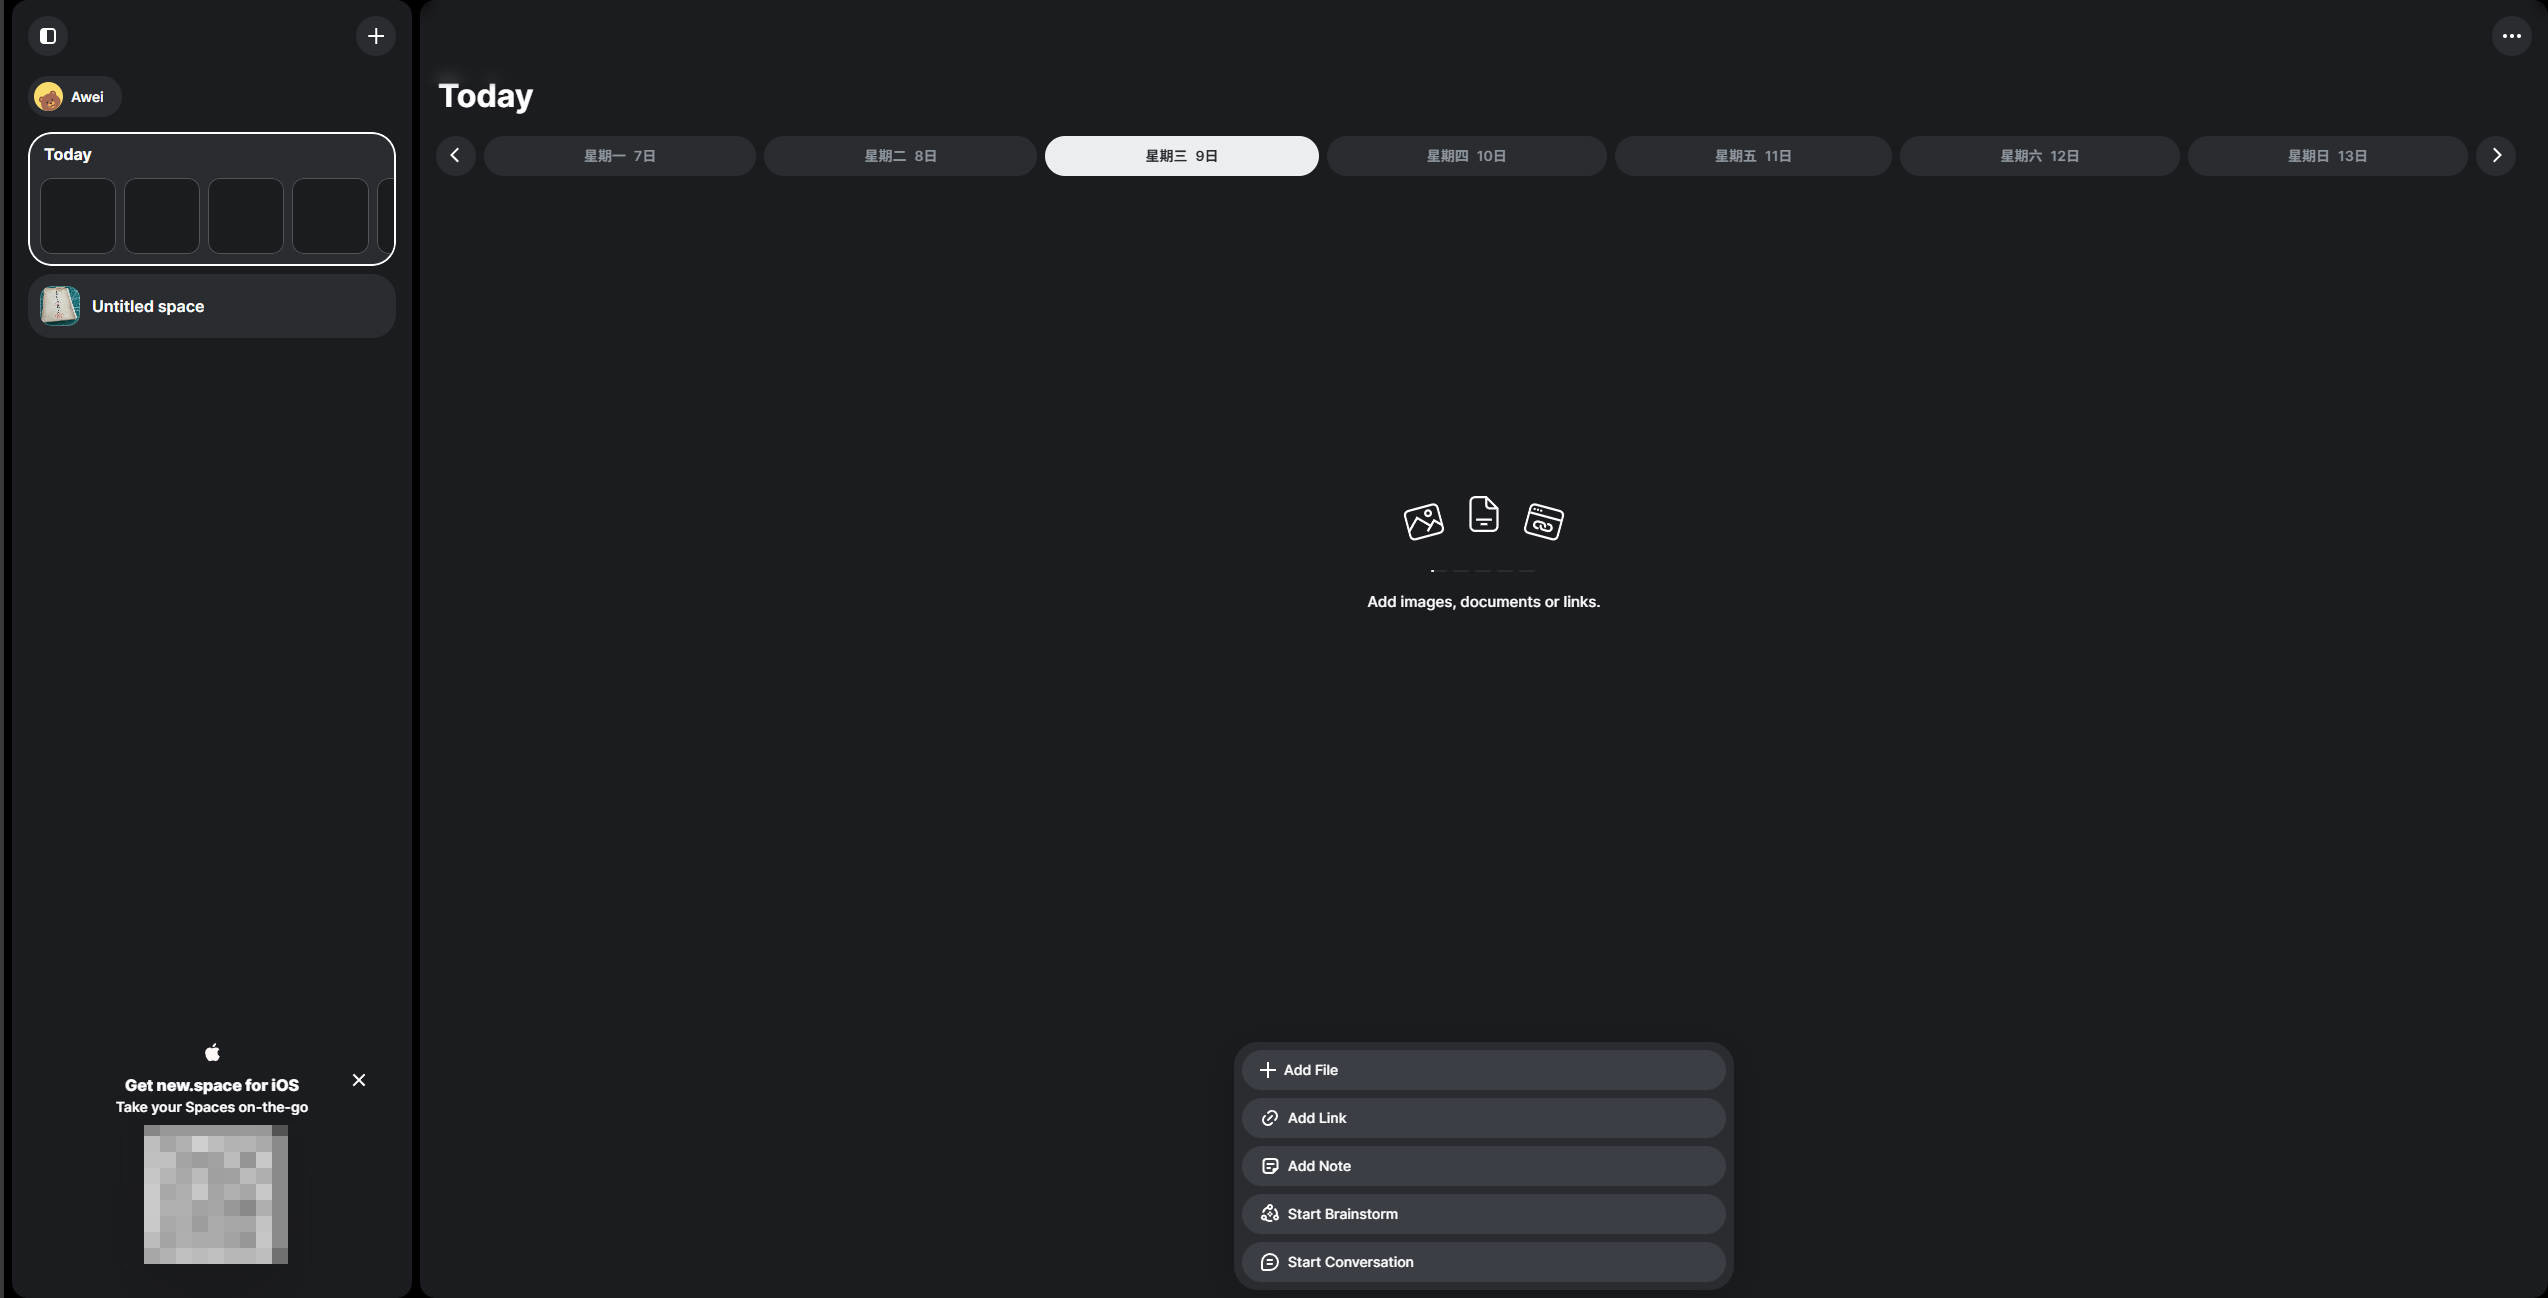Screen dimensions: 2548x1298
Task: Click the link browser icon in the empty state
Action: tap(1544, 521)
